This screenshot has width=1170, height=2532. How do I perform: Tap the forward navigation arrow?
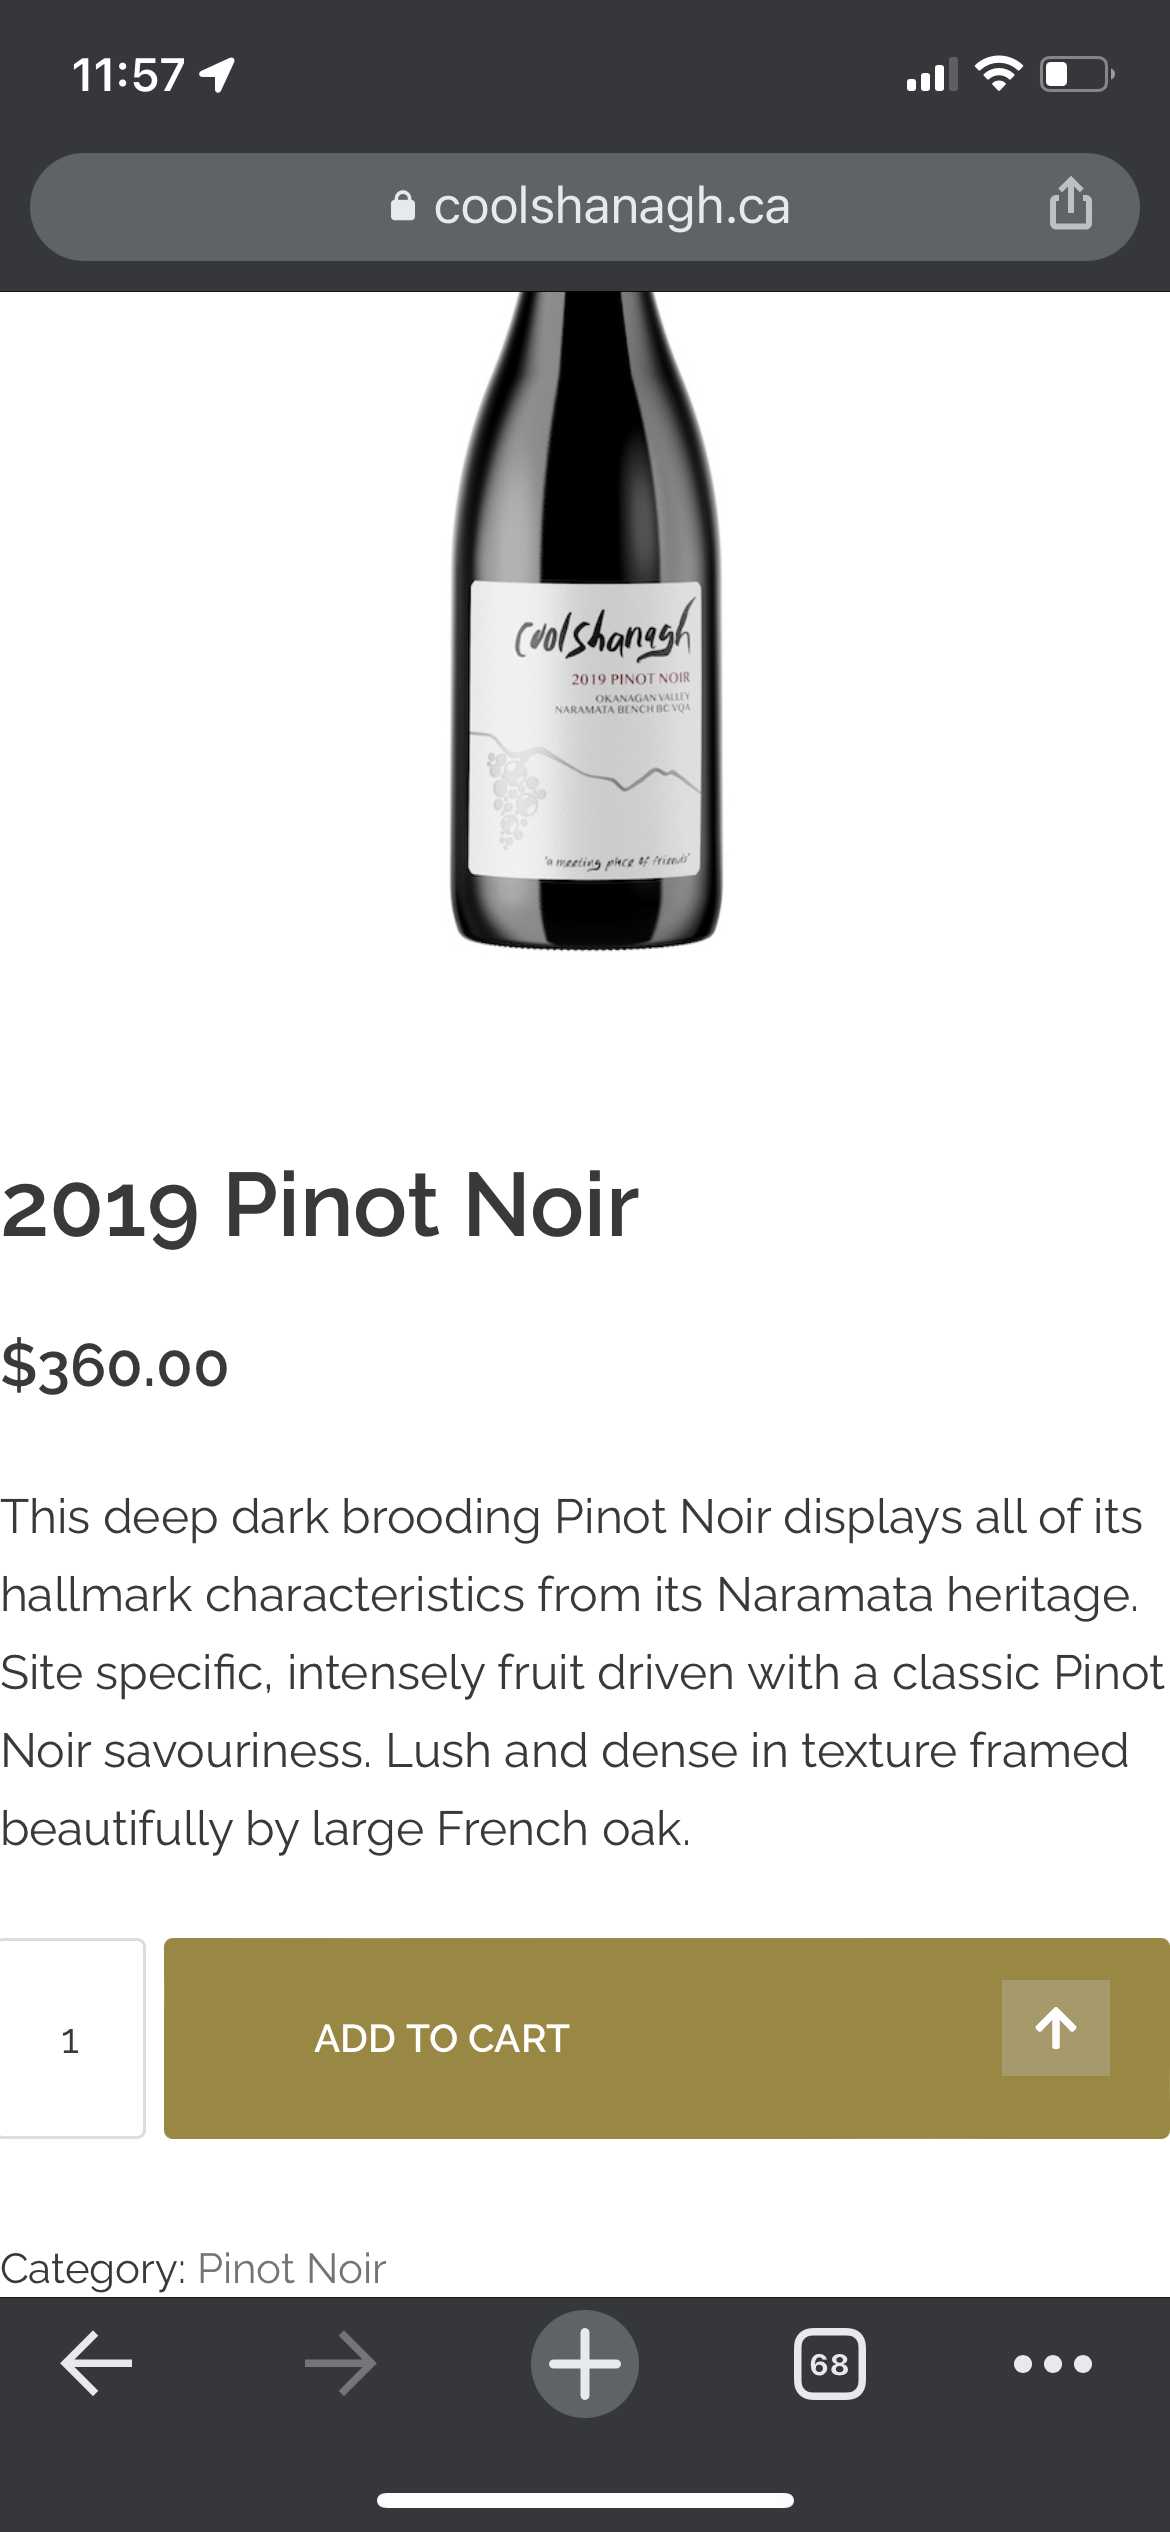click(340, 2364)
